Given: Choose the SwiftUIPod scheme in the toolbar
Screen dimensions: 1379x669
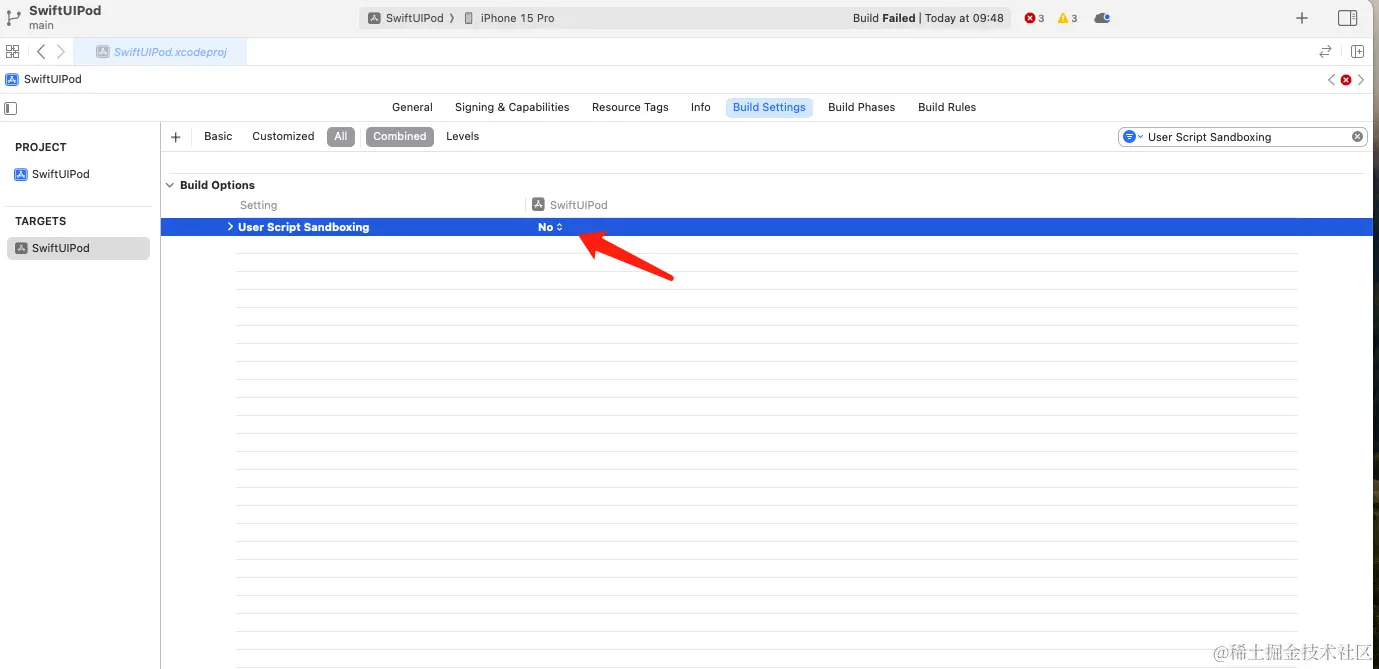Looking at the screenshot, I should (x=406, y=18).
